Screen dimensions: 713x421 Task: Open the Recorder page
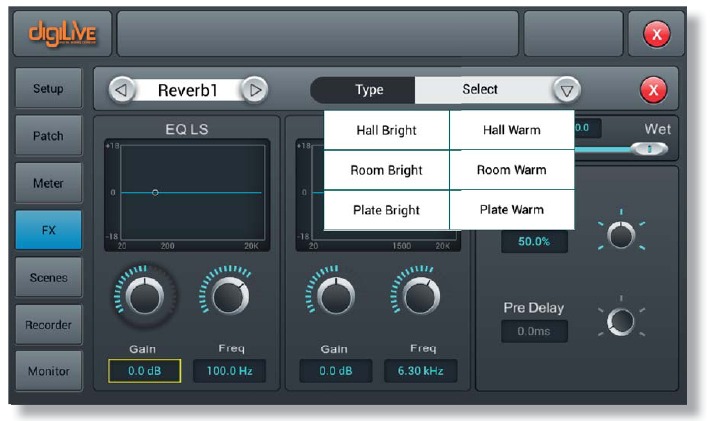coord(49,325)
